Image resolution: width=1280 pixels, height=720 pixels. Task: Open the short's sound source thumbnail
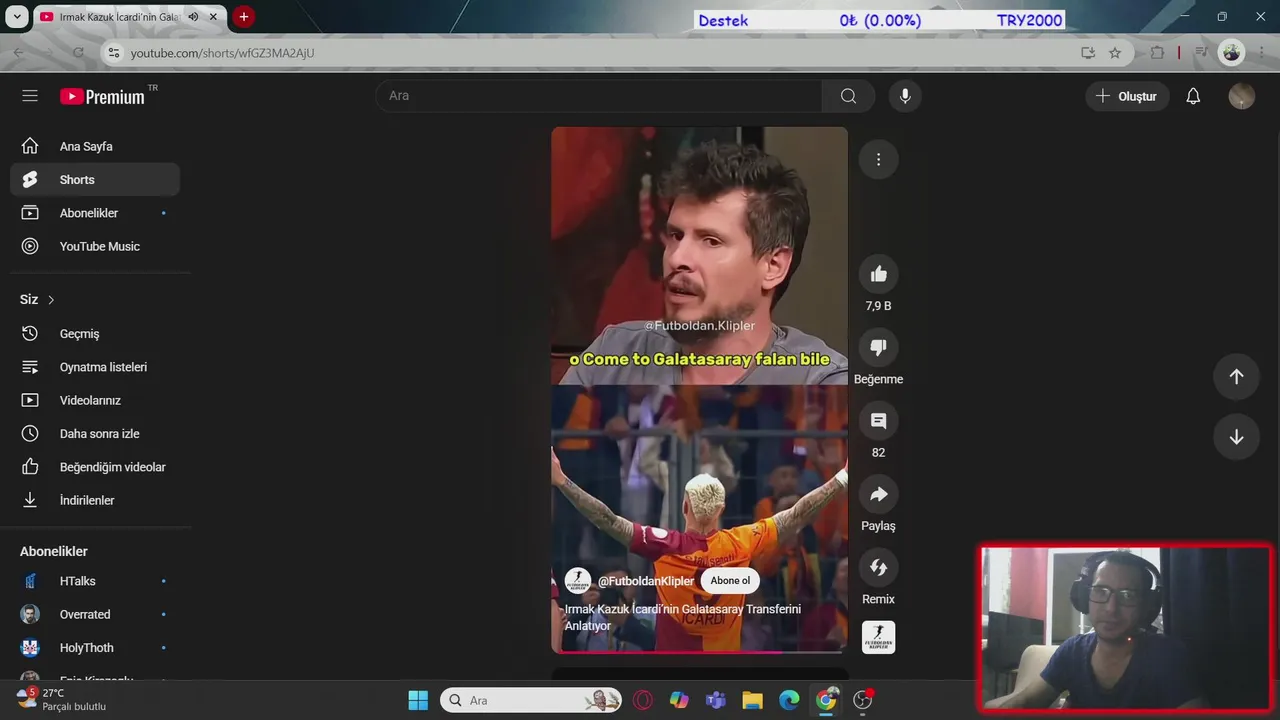point(879,637)
